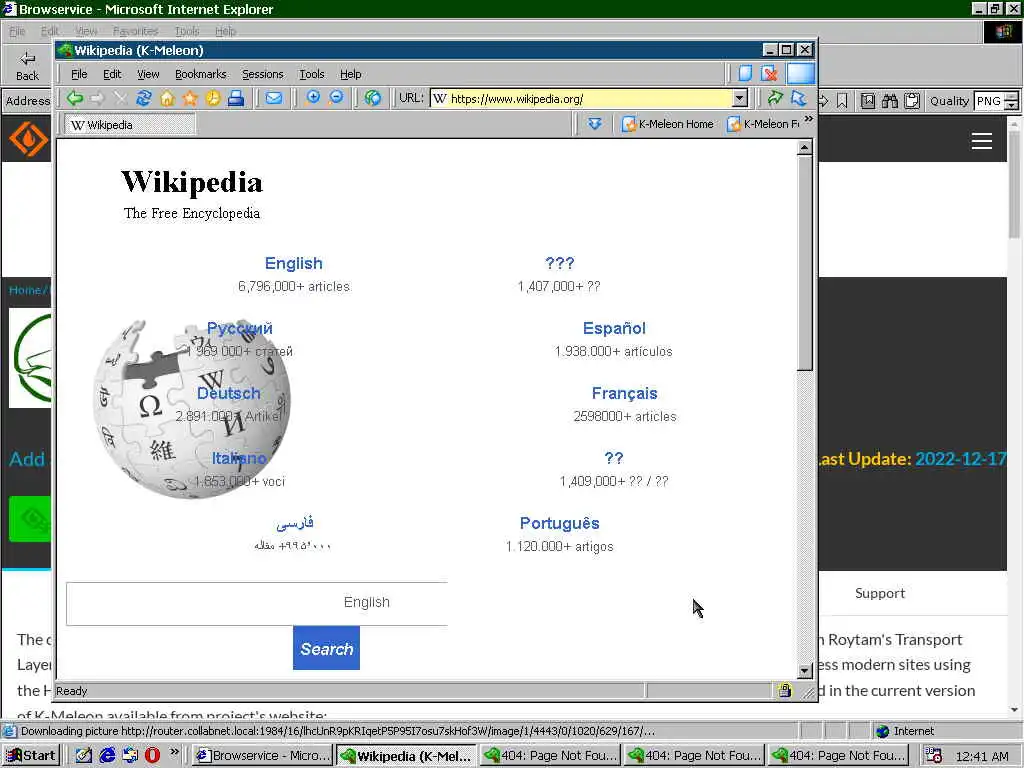
Task: Select the Wikipedia tab
Action: coord(129,125)
